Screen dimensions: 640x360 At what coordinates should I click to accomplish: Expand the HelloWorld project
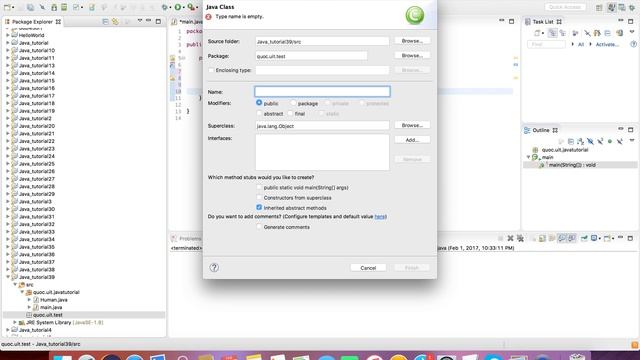coord(8,35)
